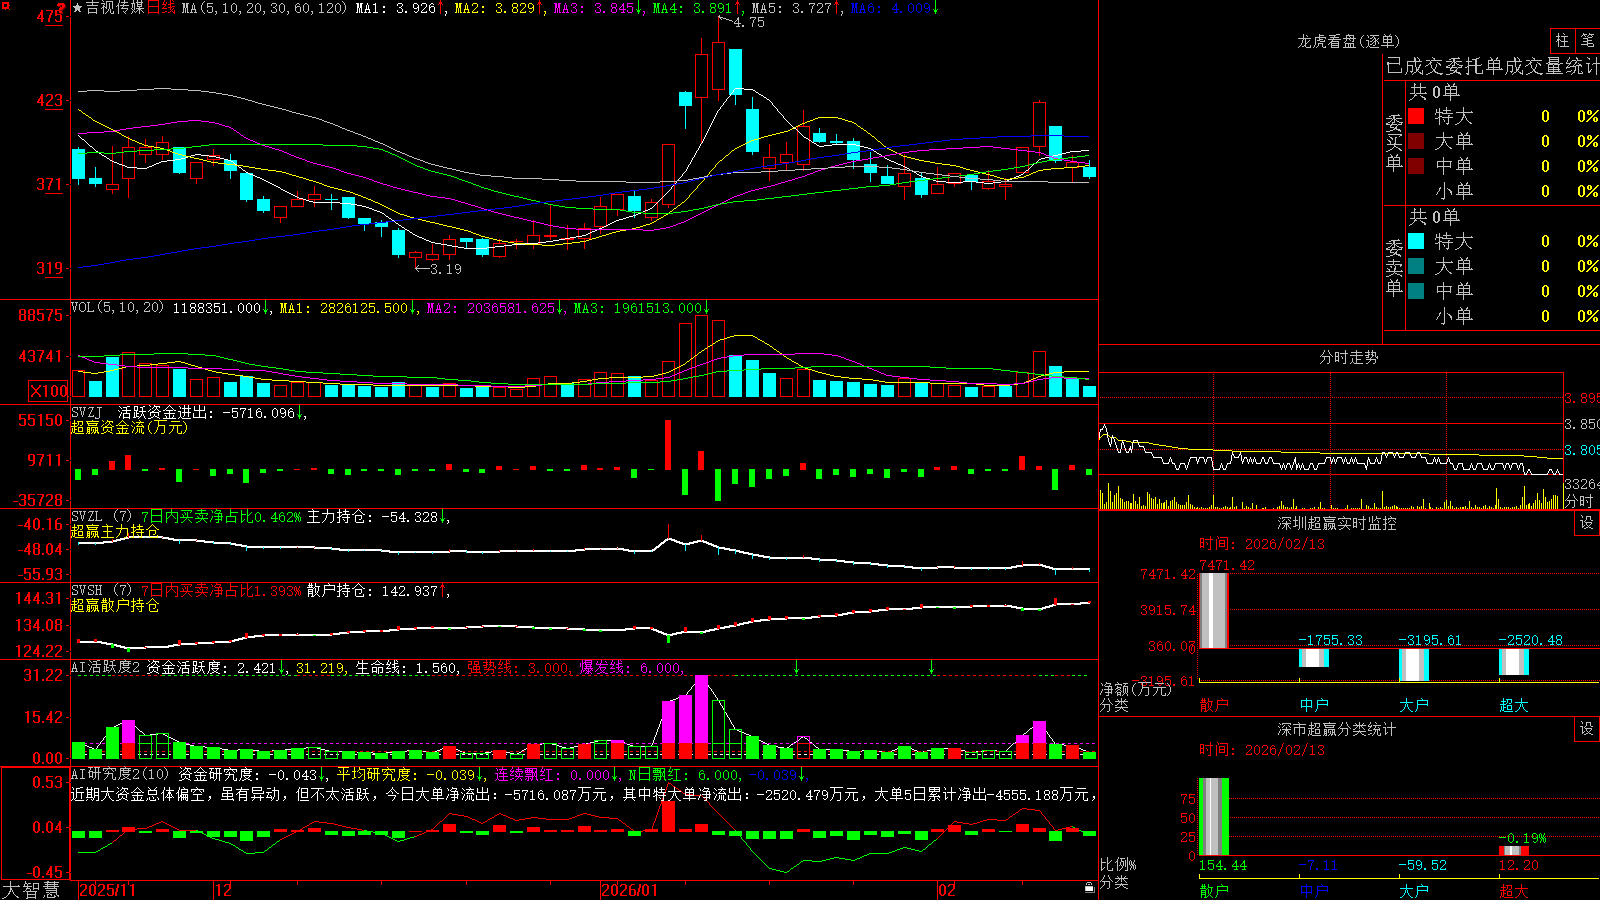The width and height of the screenshot is (1600, 900).
Task: Click the 大智慧 label at bottom-left
Action: [x=31, y=890]
